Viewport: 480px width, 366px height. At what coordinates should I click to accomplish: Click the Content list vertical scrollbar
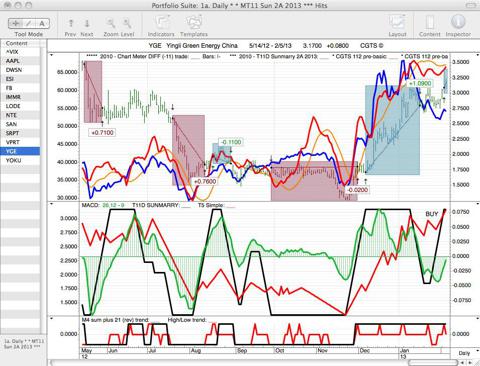click(43, 190)
